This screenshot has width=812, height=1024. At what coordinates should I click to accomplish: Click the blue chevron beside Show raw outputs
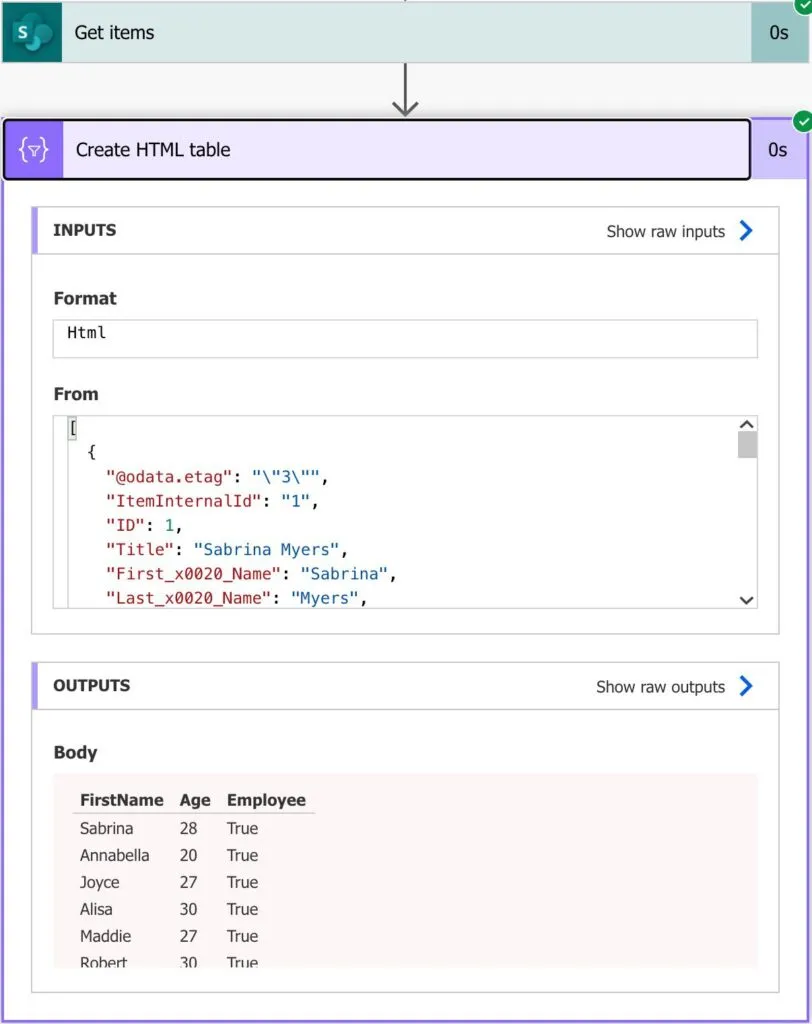point(745,686)
